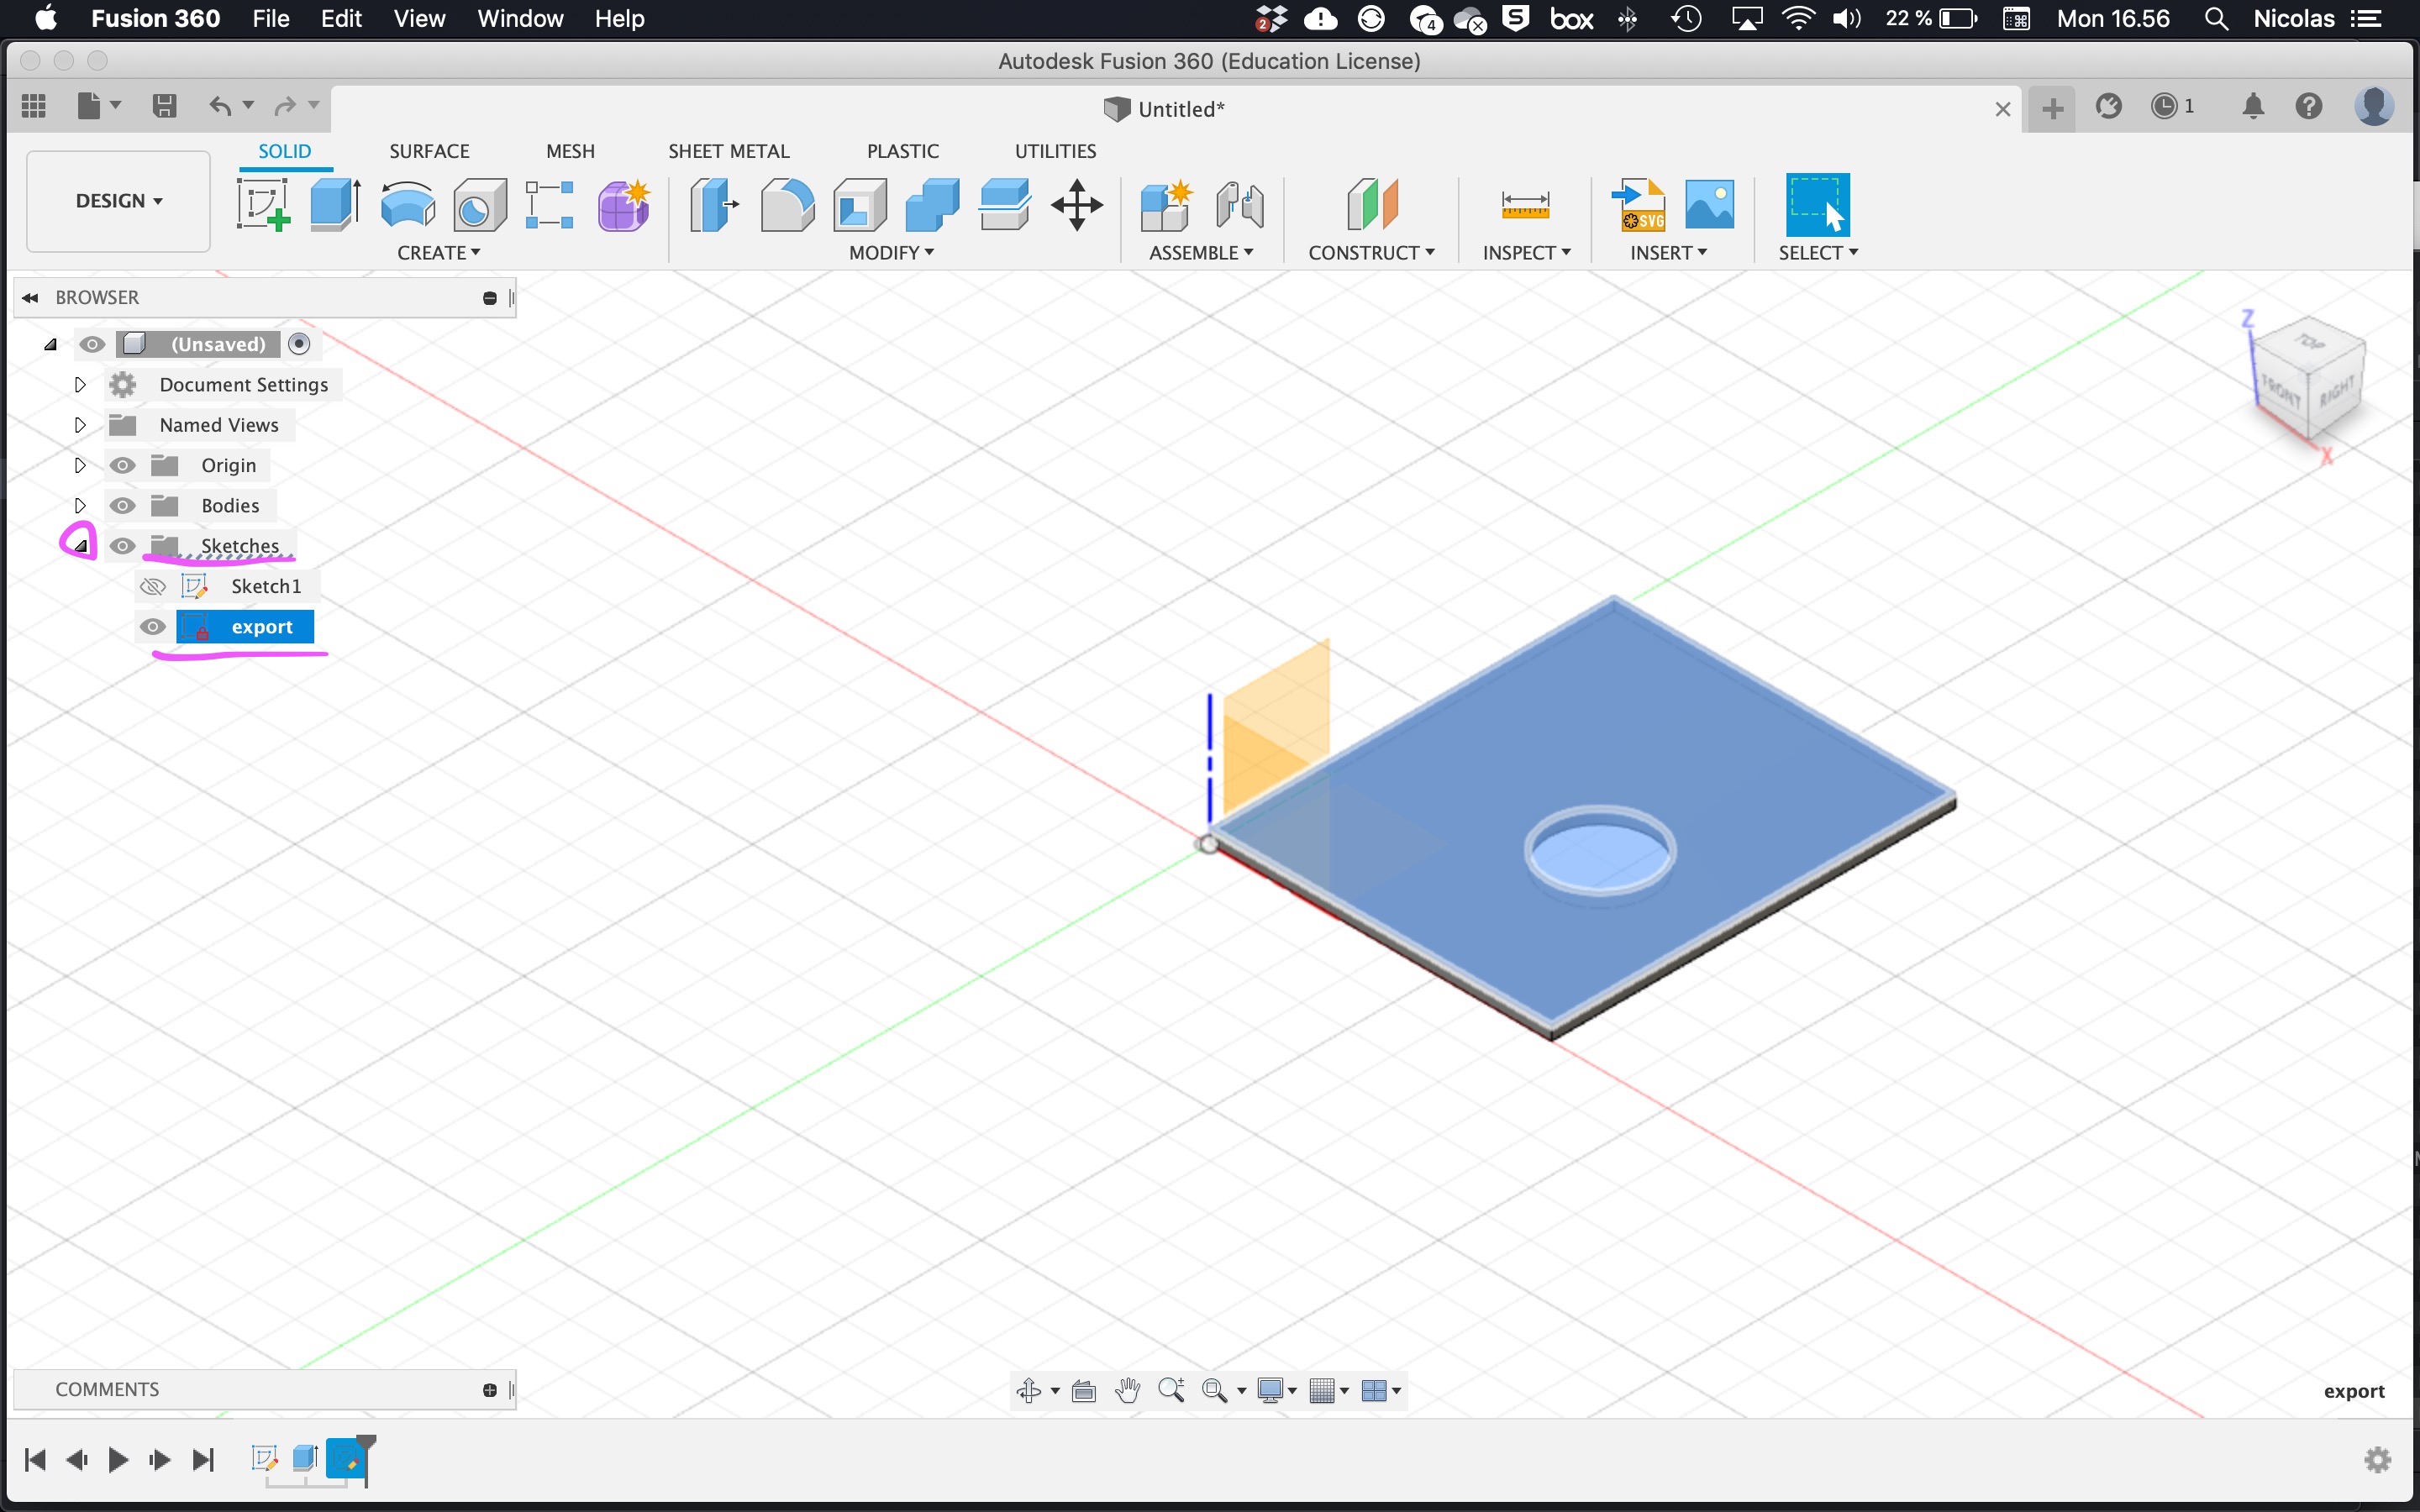Screen dimensions: 2420x1512
Task: Show the hidden Sketch1 sketch
Action: click(153, 586)
